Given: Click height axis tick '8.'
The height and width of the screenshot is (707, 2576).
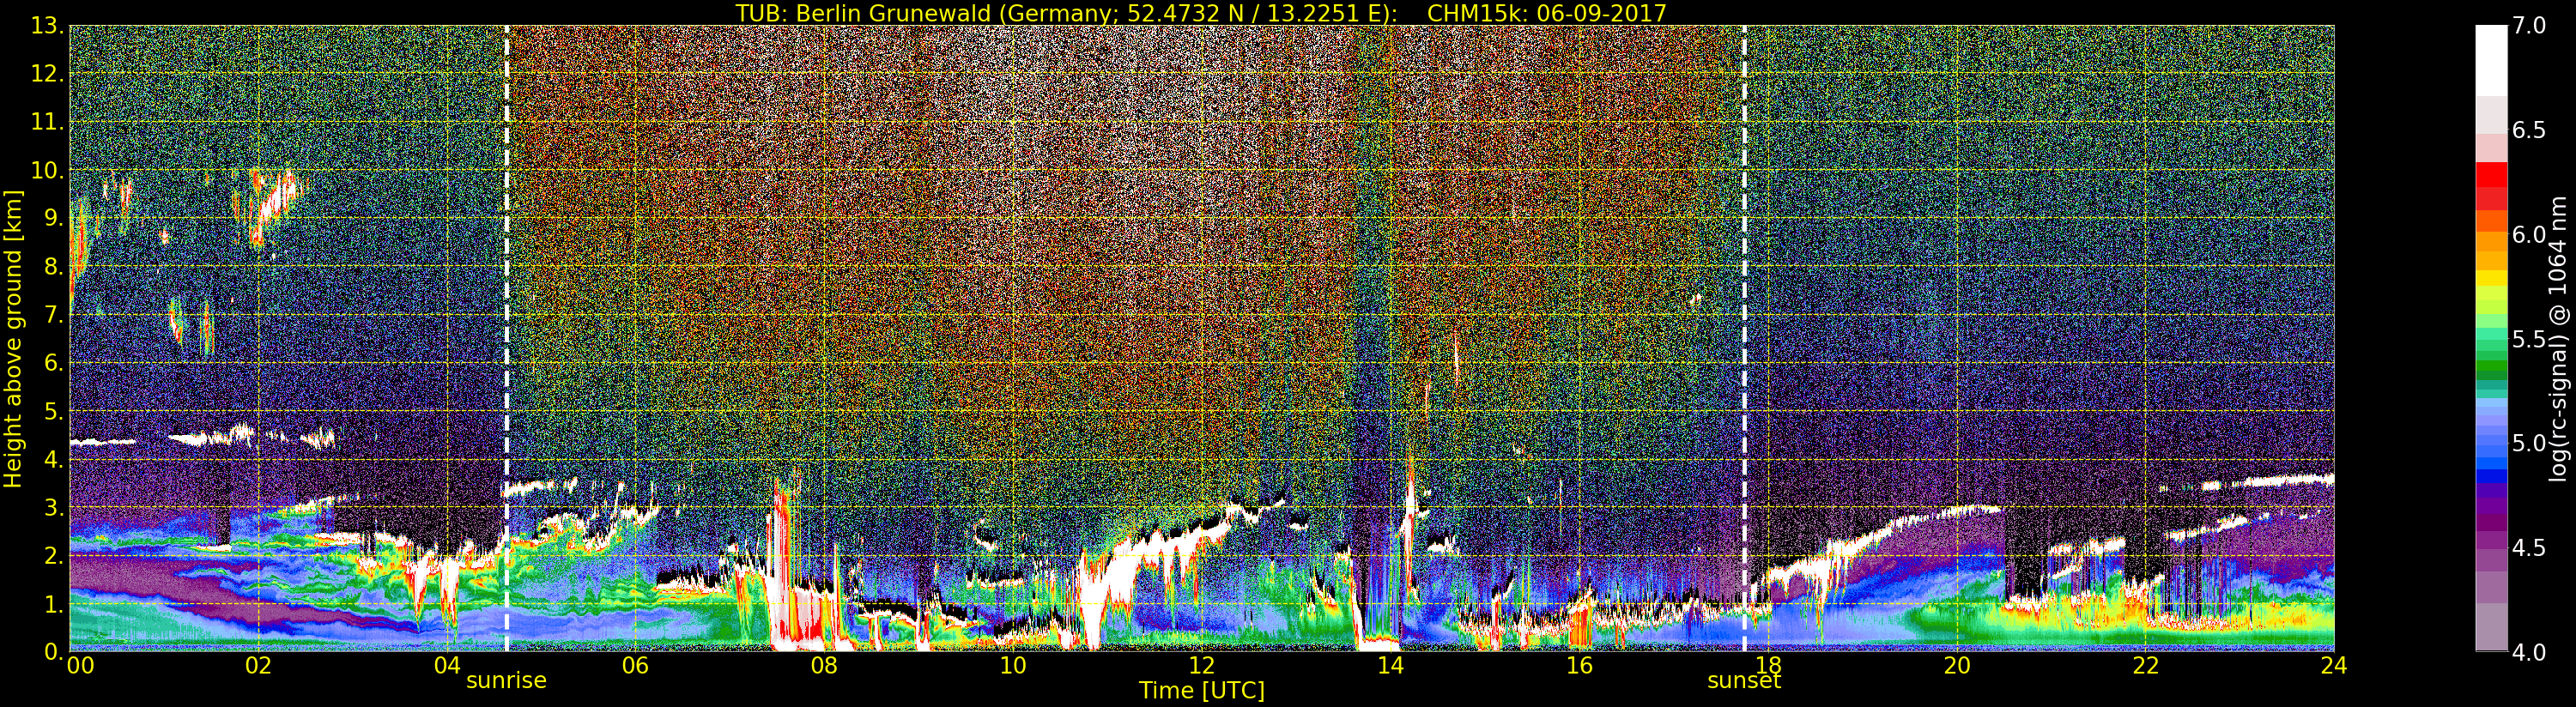Looking at the screenshot, I should click(54, 267).
